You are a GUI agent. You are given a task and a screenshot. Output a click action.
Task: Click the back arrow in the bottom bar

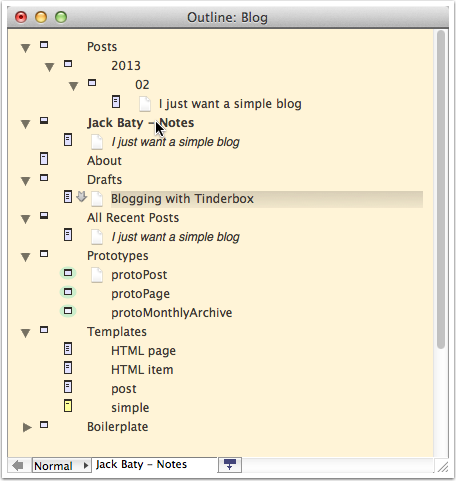coord(18,465)
